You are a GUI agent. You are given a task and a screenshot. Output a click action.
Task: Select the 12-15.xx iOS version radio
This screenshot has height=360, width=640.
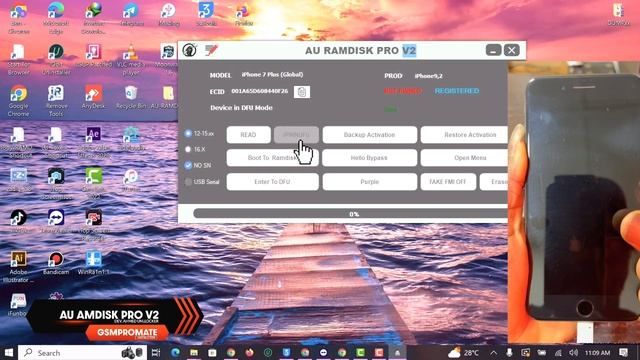coord(188,133)
